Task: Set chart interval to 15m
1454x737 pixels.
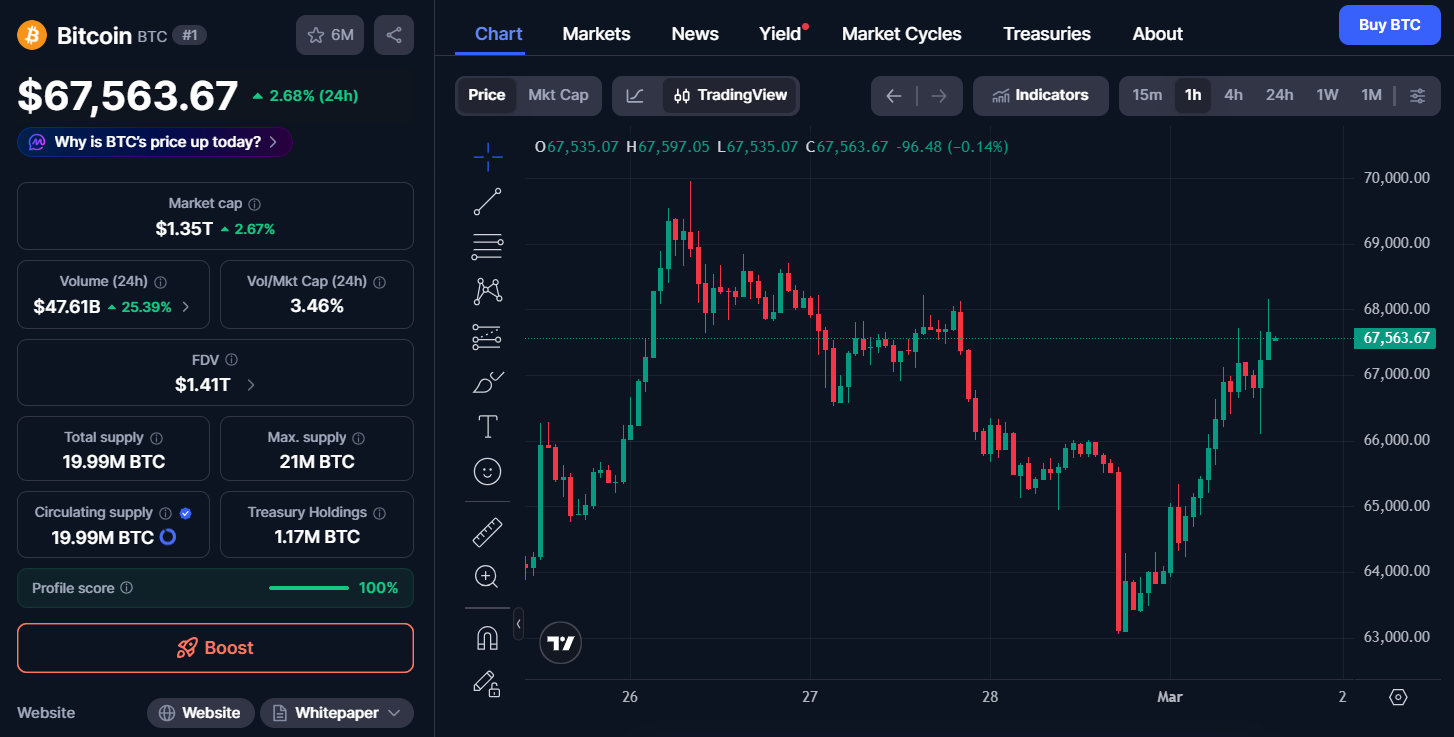Action: pyautogui.click(x=1147, y=96)
